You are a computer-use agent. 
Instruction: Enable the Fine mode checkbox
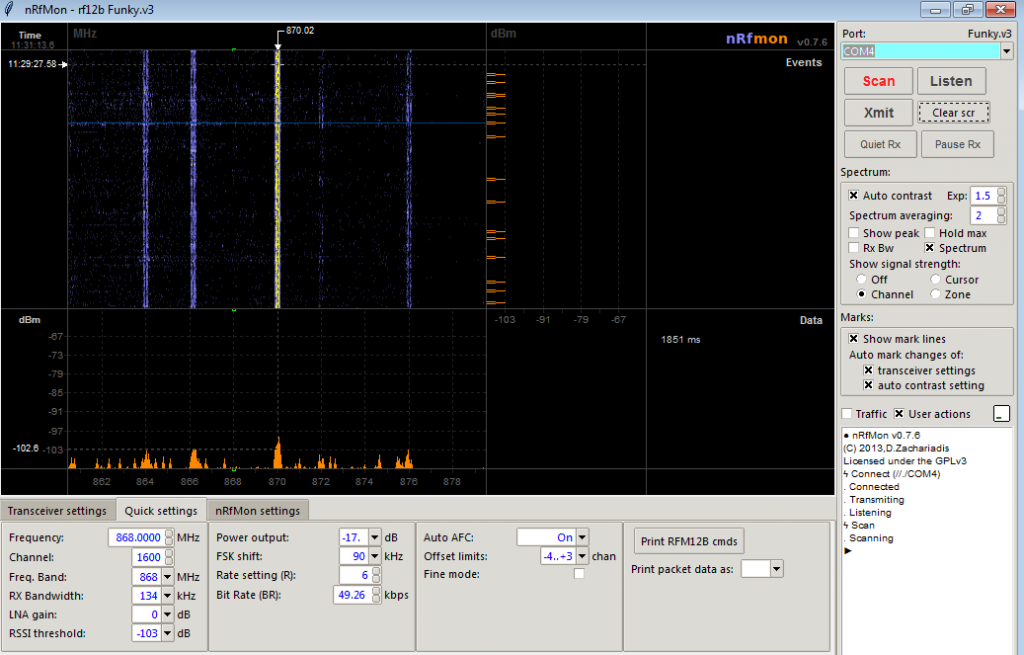point(579,574)
